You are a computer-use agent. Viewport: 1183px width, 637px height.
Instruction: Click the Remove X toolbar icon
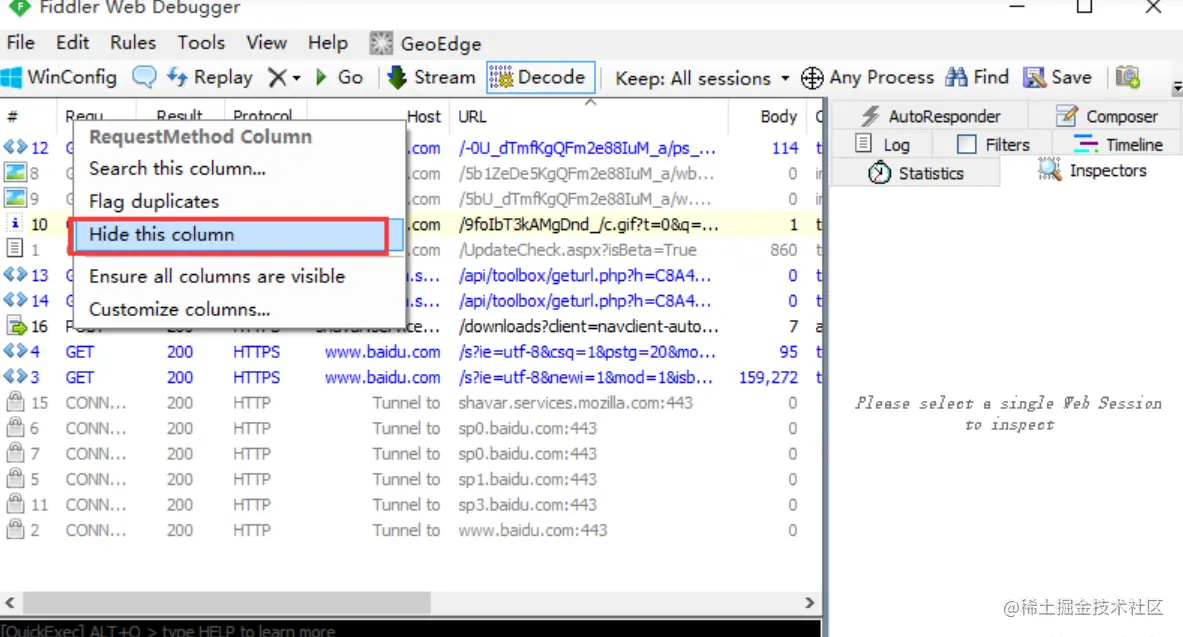[278, 77]
